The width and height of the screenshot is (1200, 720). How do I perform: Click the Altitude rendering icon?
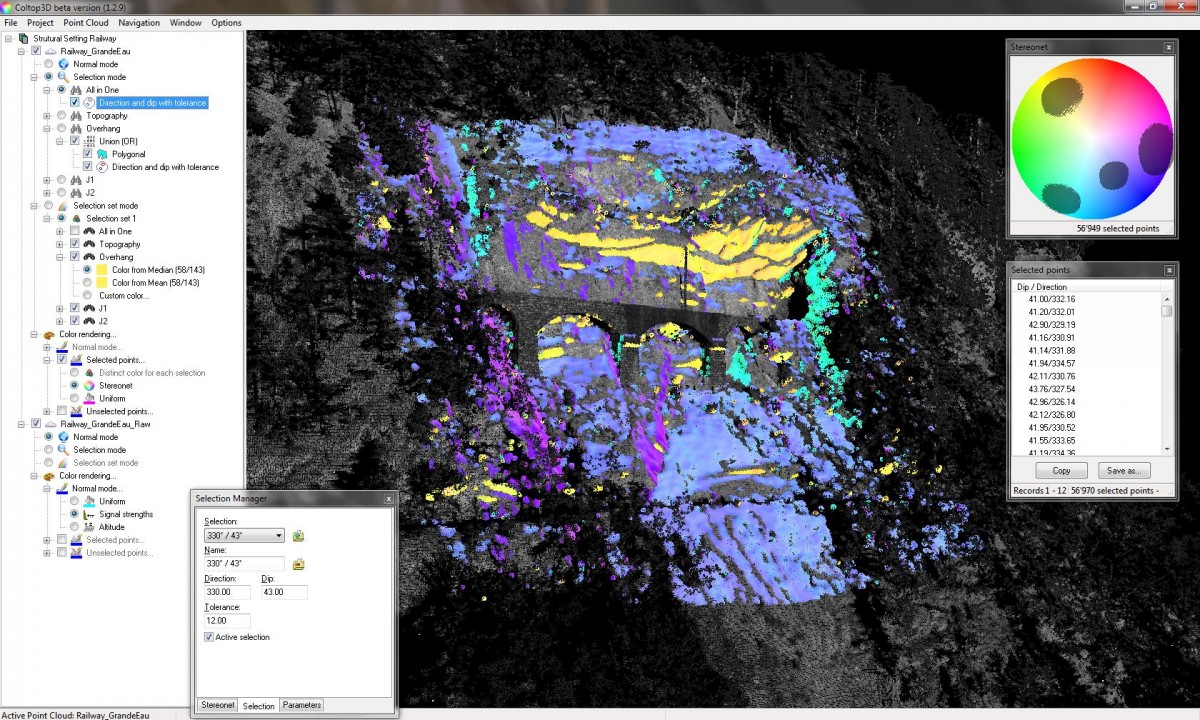point(89,527)
